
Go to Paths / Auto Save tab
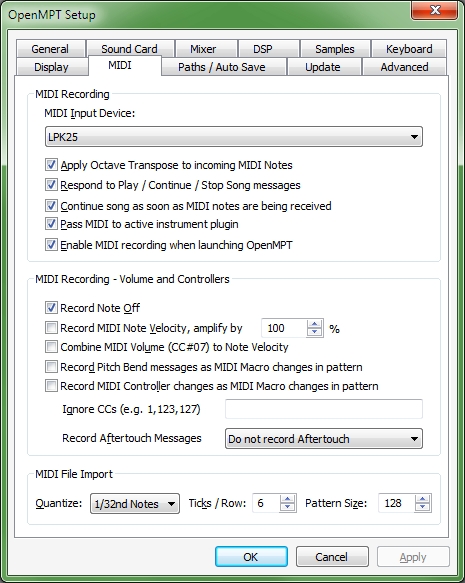(x=222, y=67)
